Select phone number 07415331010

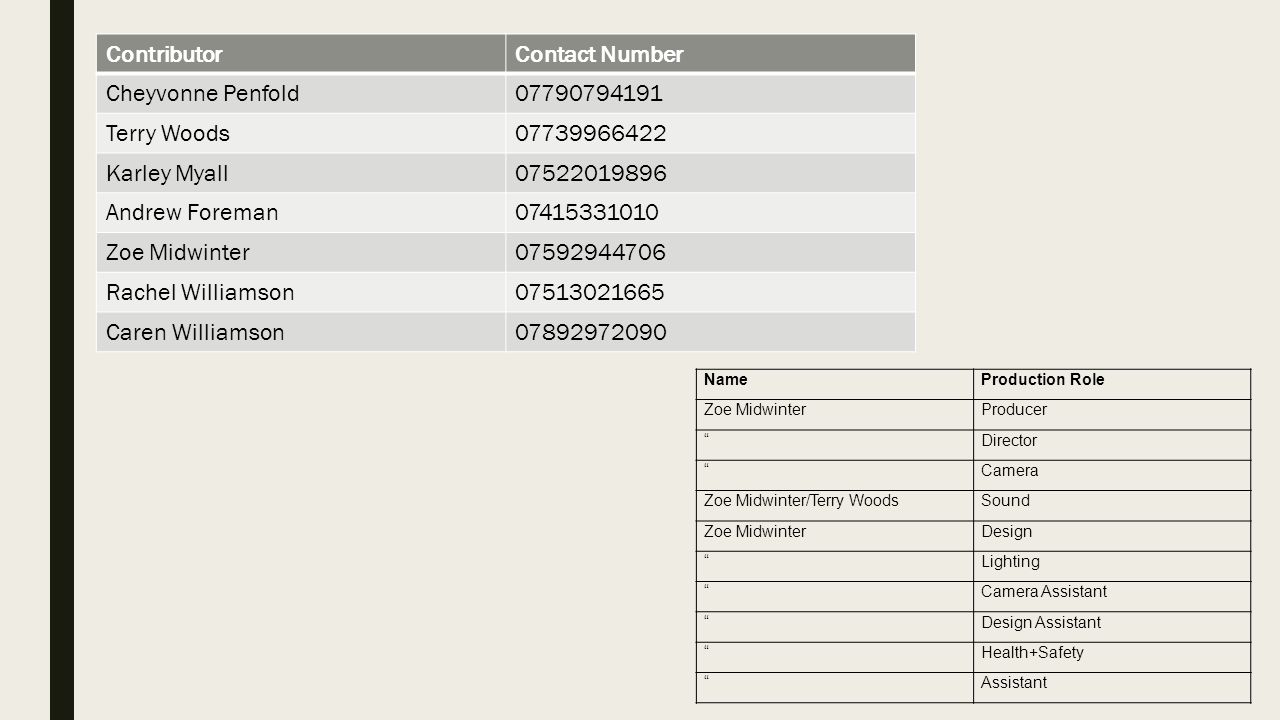pos(710,212)
